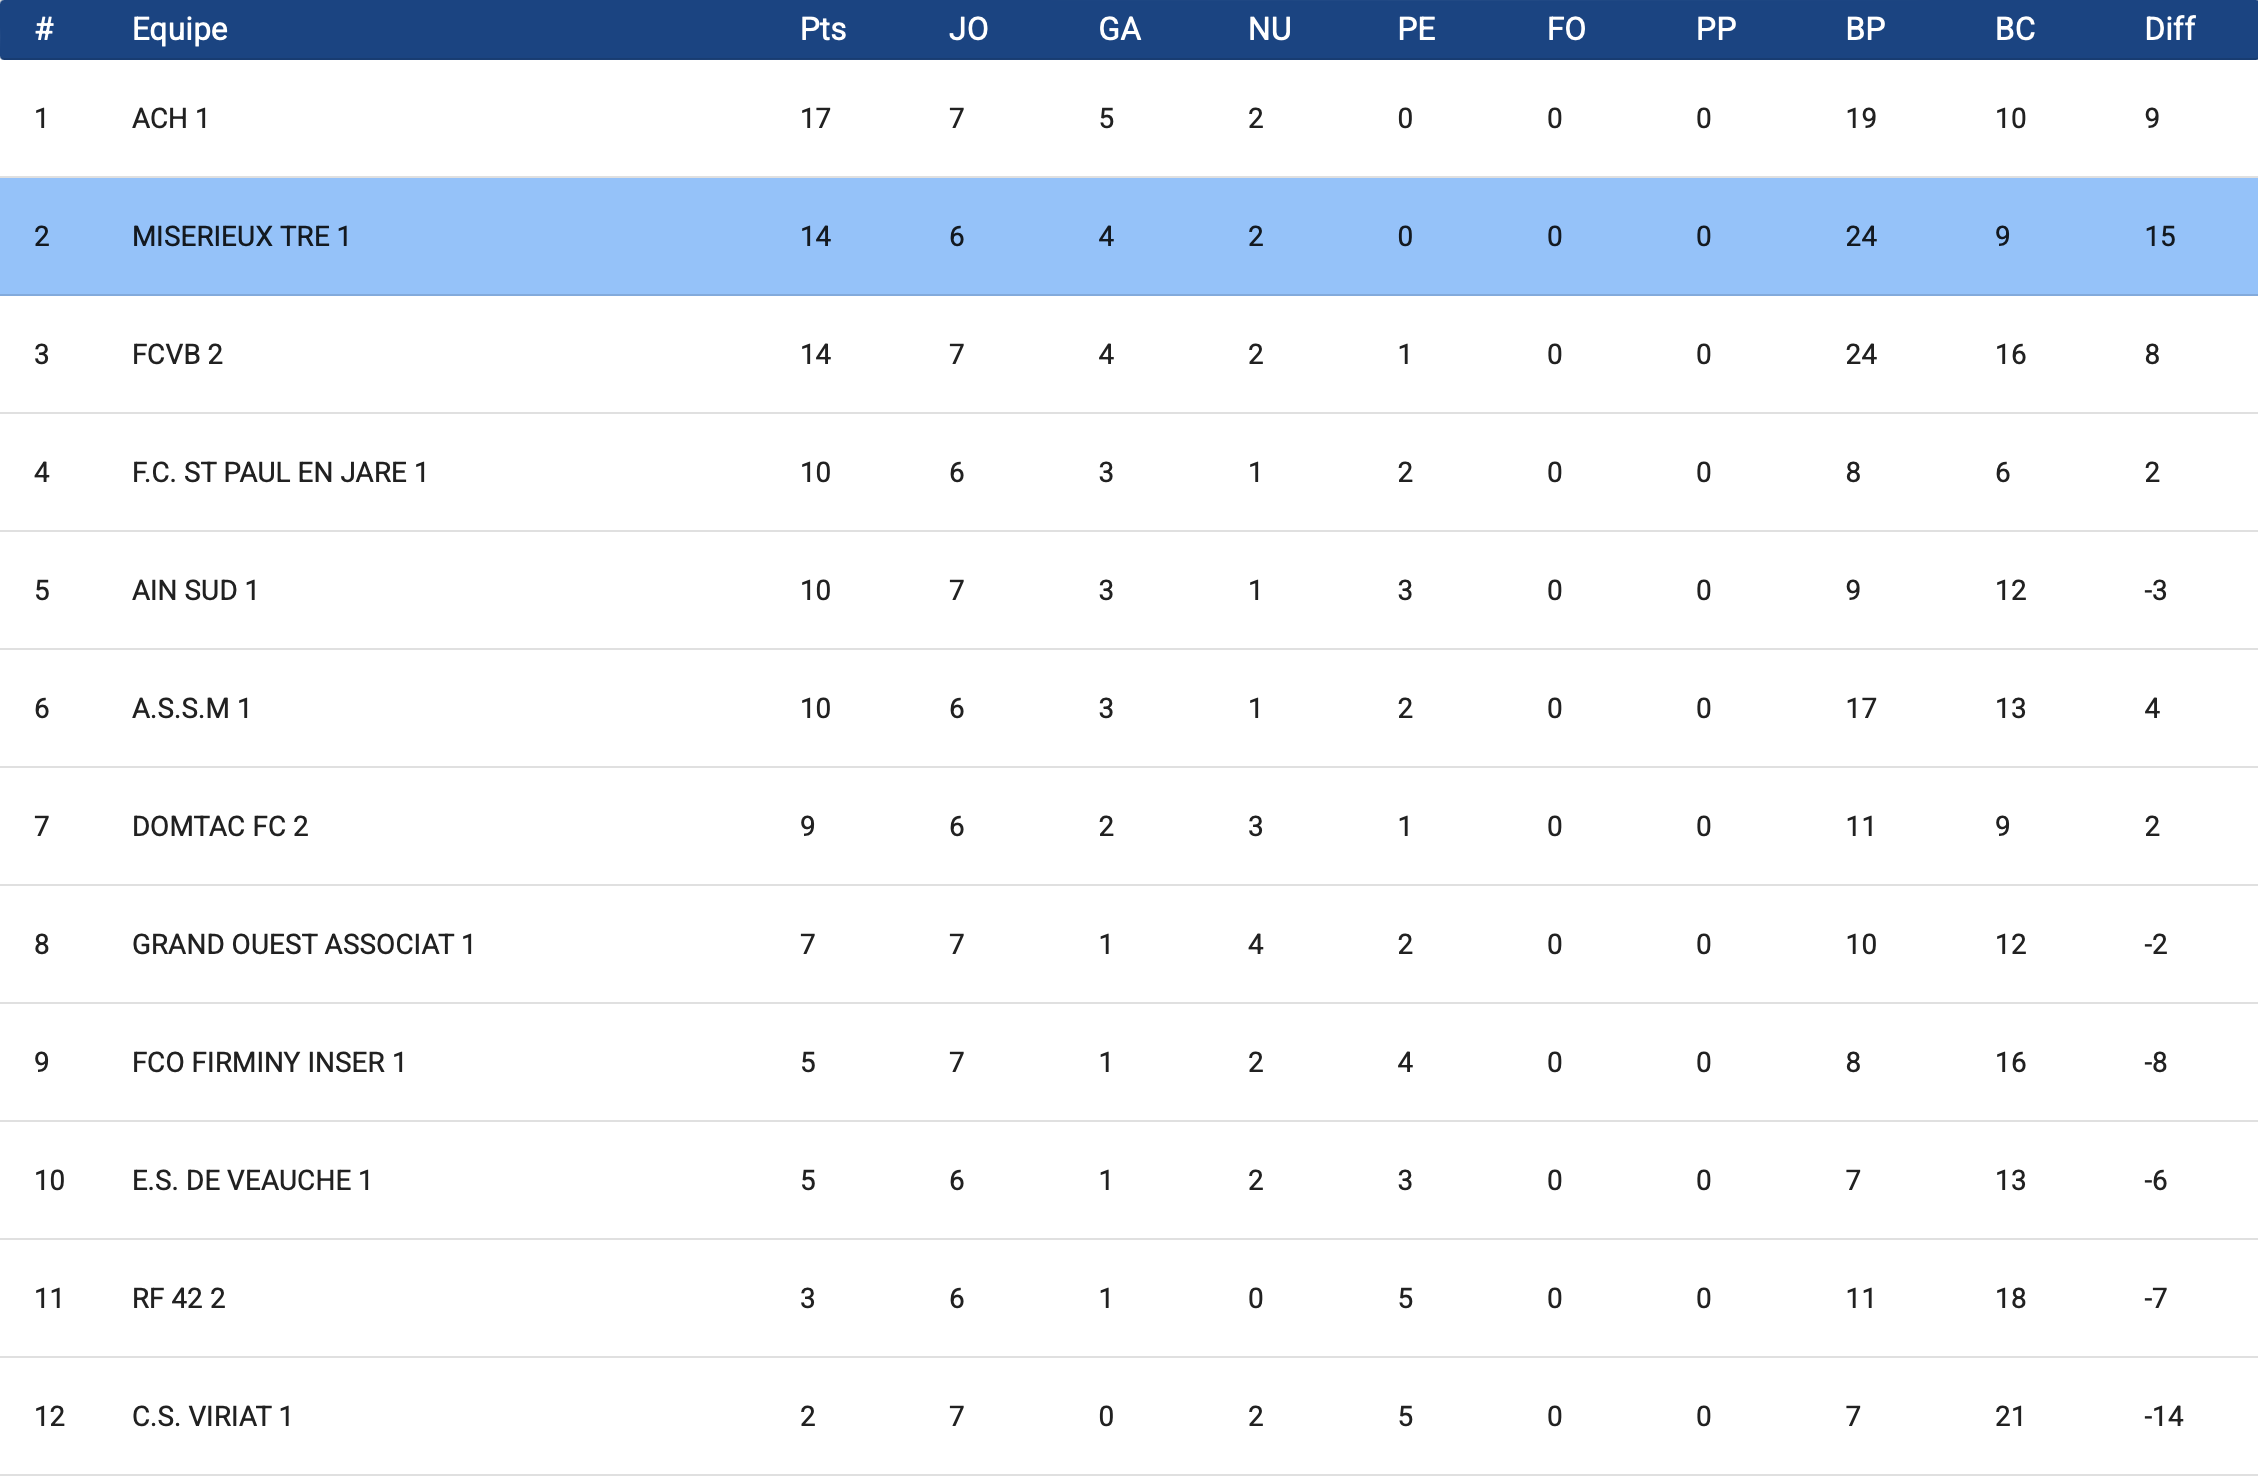Click the BP column header
The image size is (2258, 1476).
point(1865,29)
